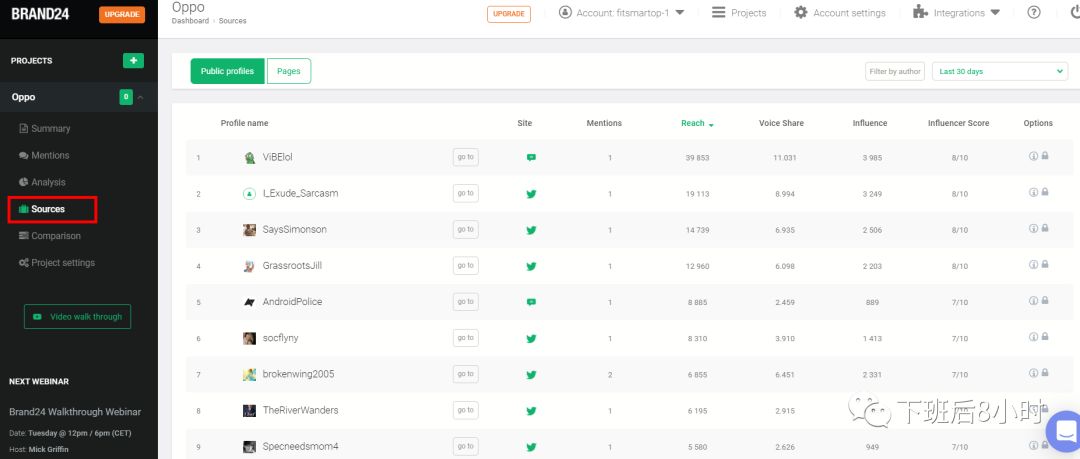This screenshot has height=459, width=1080.
Task: Sort by Mentions column header
Action: click(604, 123)
